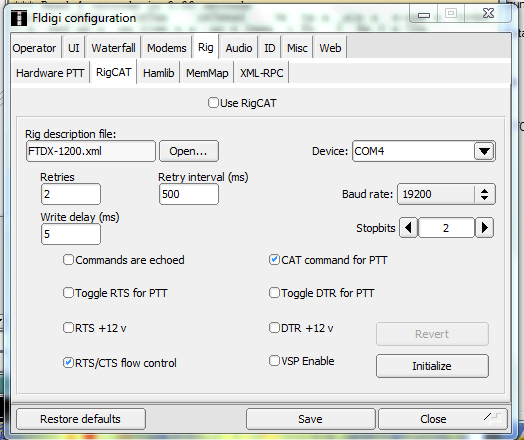The width and height of the screenshot is (524, 440).
Task: Toggle the CAT command for PTT checkbox
Action: pos(274,260)
